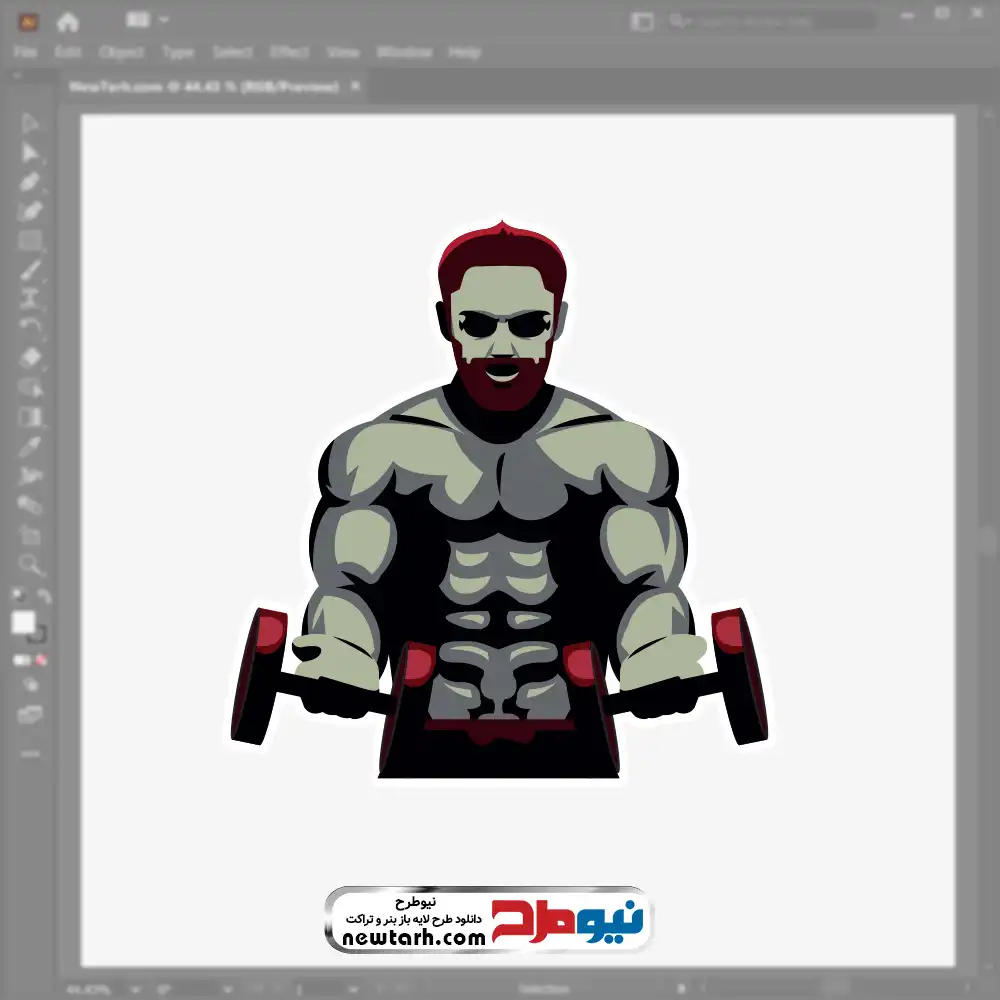
Task: Select the Eraser tool
Action: pos(30,357)
